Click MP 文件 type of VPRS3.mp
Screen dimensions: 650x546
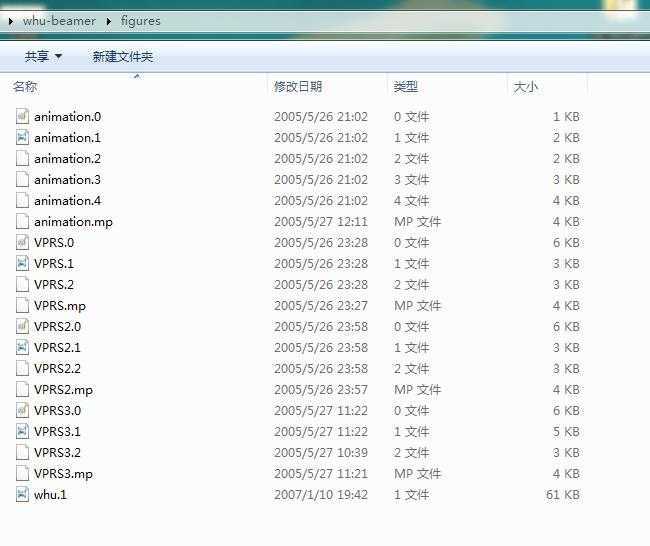pyautogui.click(x=417, y=473)
